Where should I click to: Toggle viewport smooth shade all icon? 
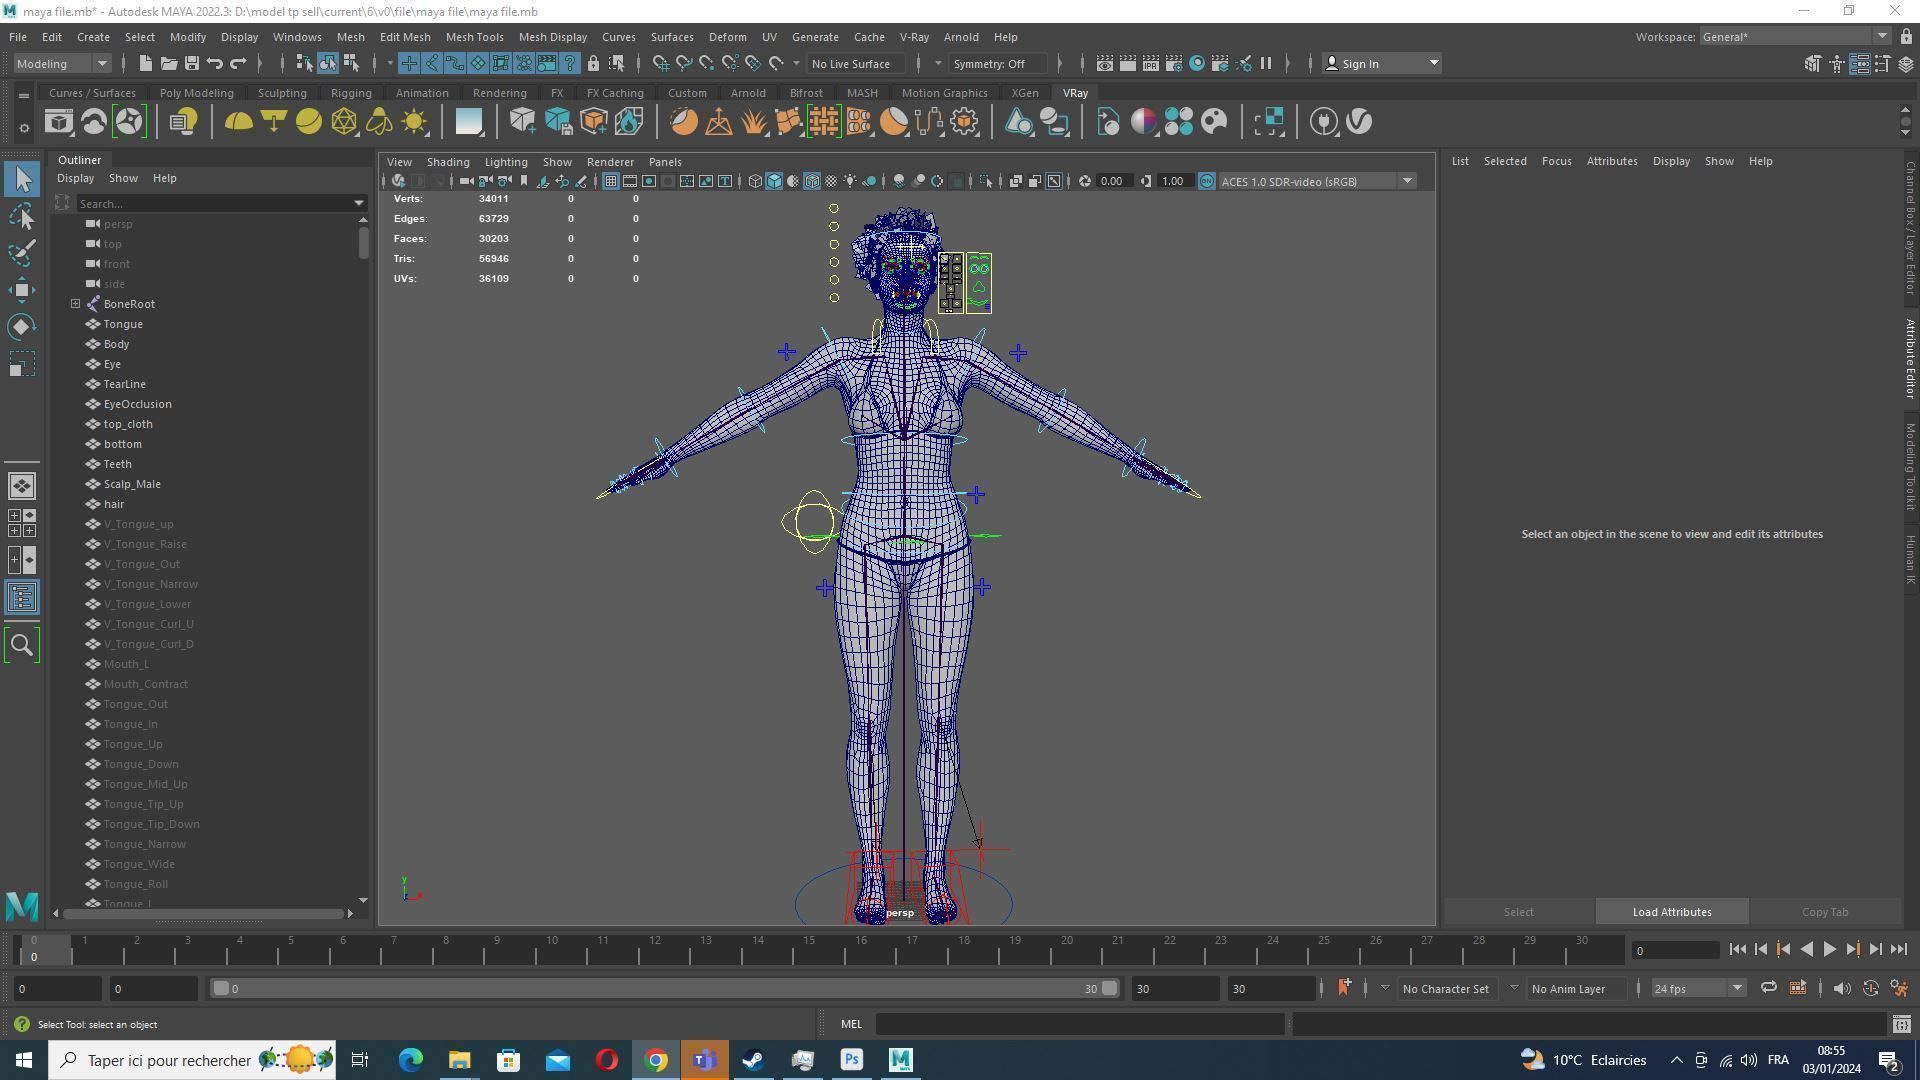pyautogui.click(x=774, y=181)
